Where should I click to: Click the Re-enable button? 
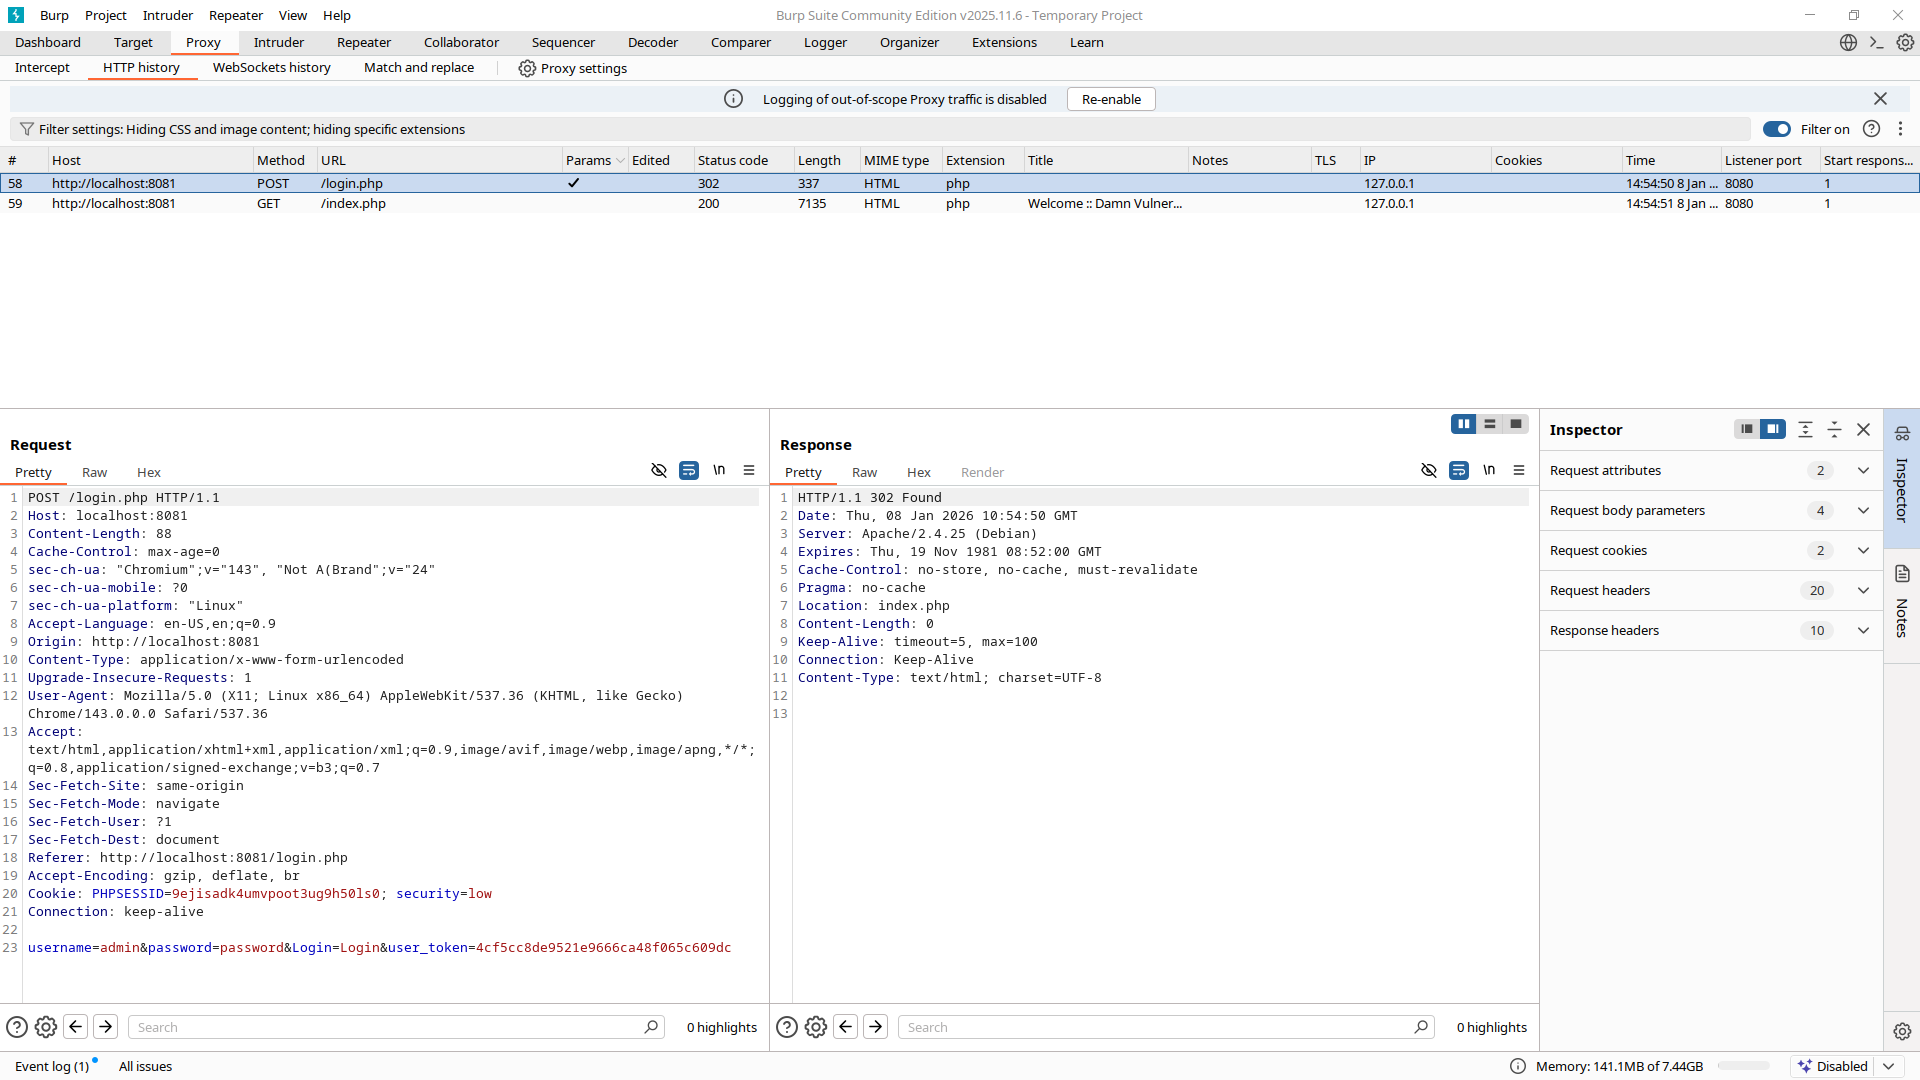1110,99
